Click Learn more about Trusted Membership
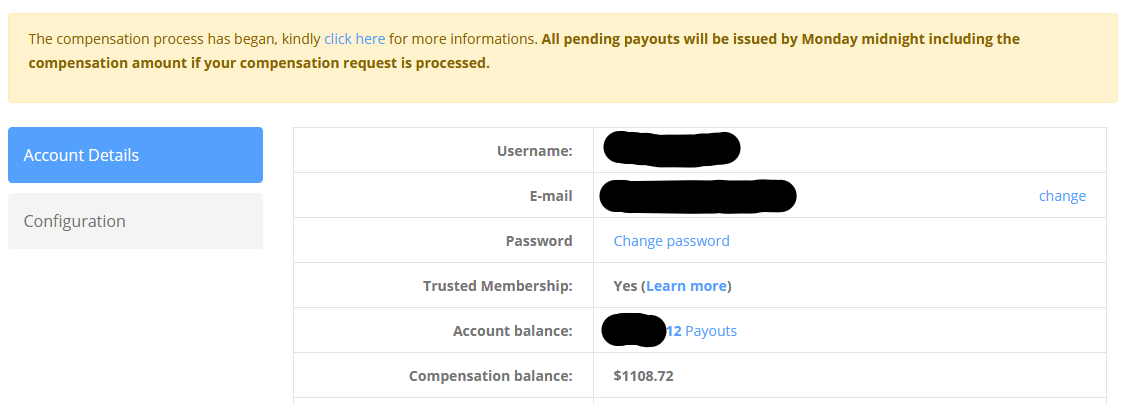 tap(687, 286)
